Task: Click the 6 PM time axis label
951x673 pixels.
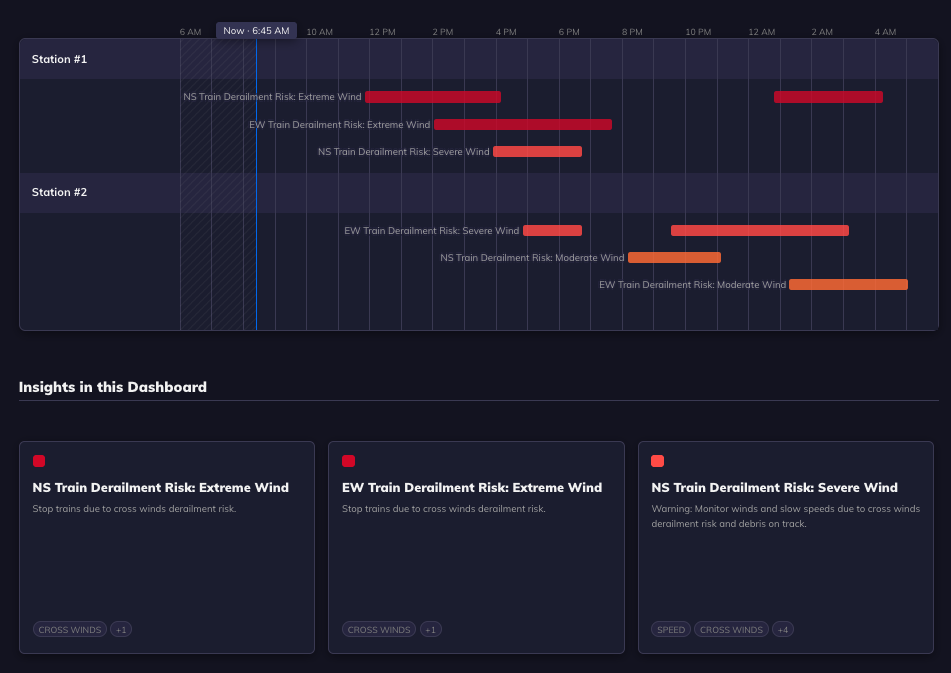Action: [x=569, y=32]
